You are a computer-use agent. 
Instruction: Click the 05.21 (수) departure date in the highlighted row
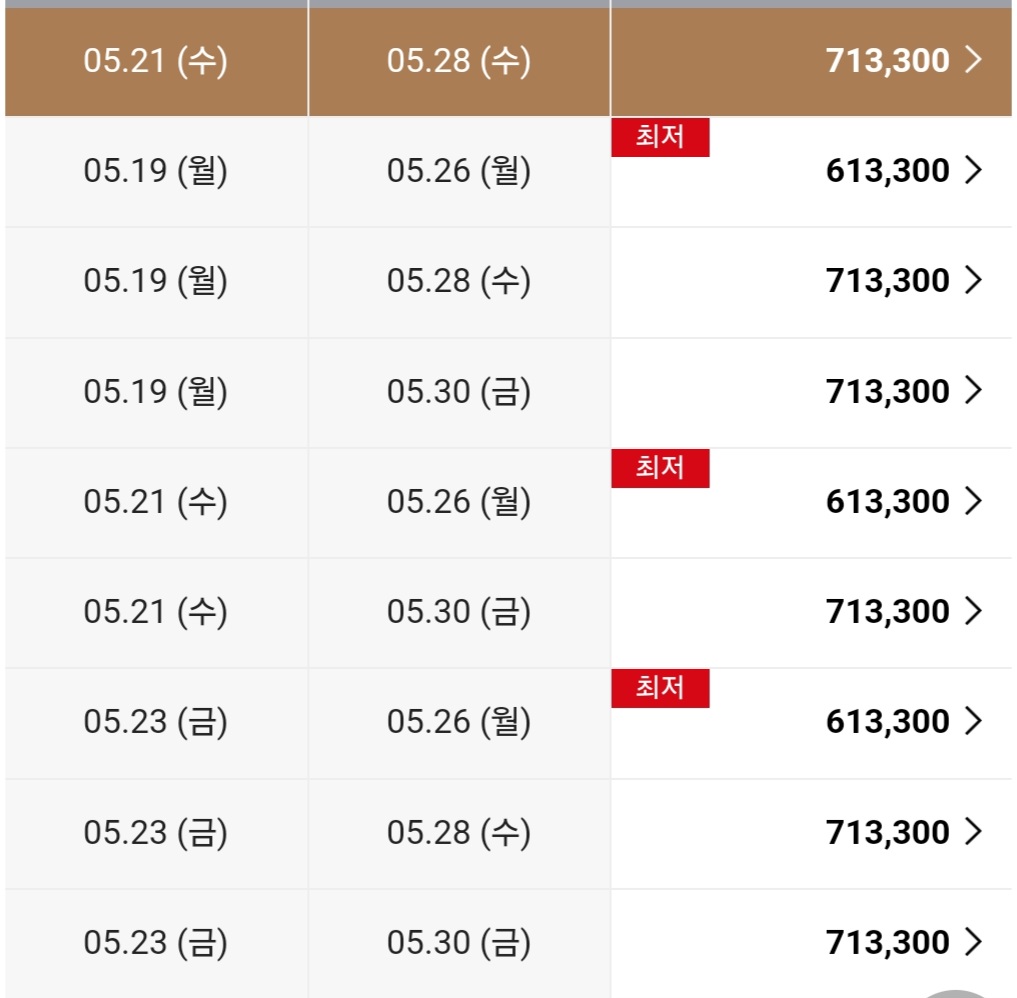(156, 61)
